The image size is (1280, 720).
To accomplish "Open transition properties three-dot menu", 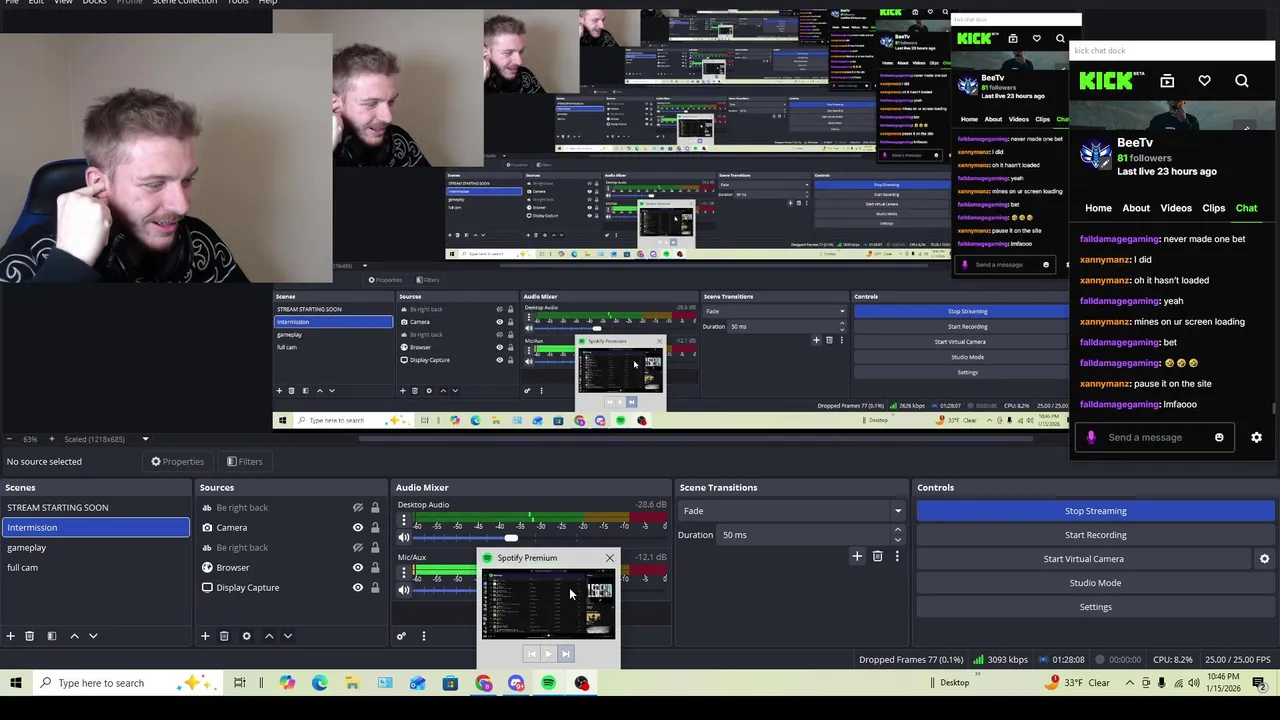I will click(897, 556).
